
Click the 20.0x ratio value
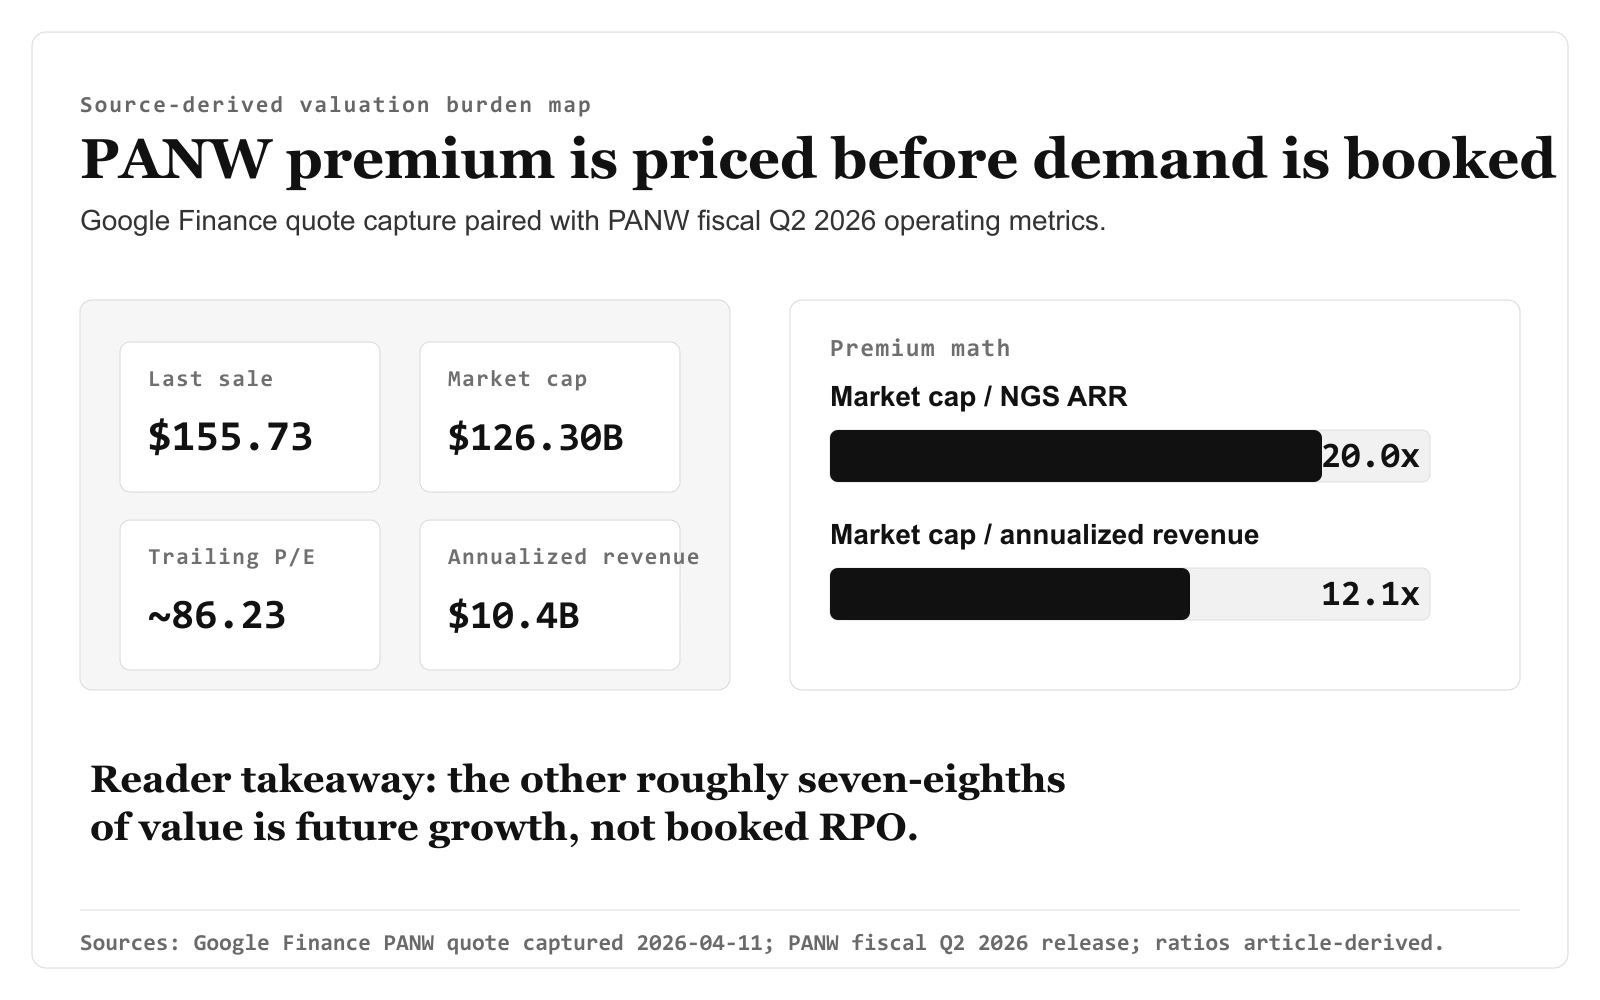point(1370,456)
